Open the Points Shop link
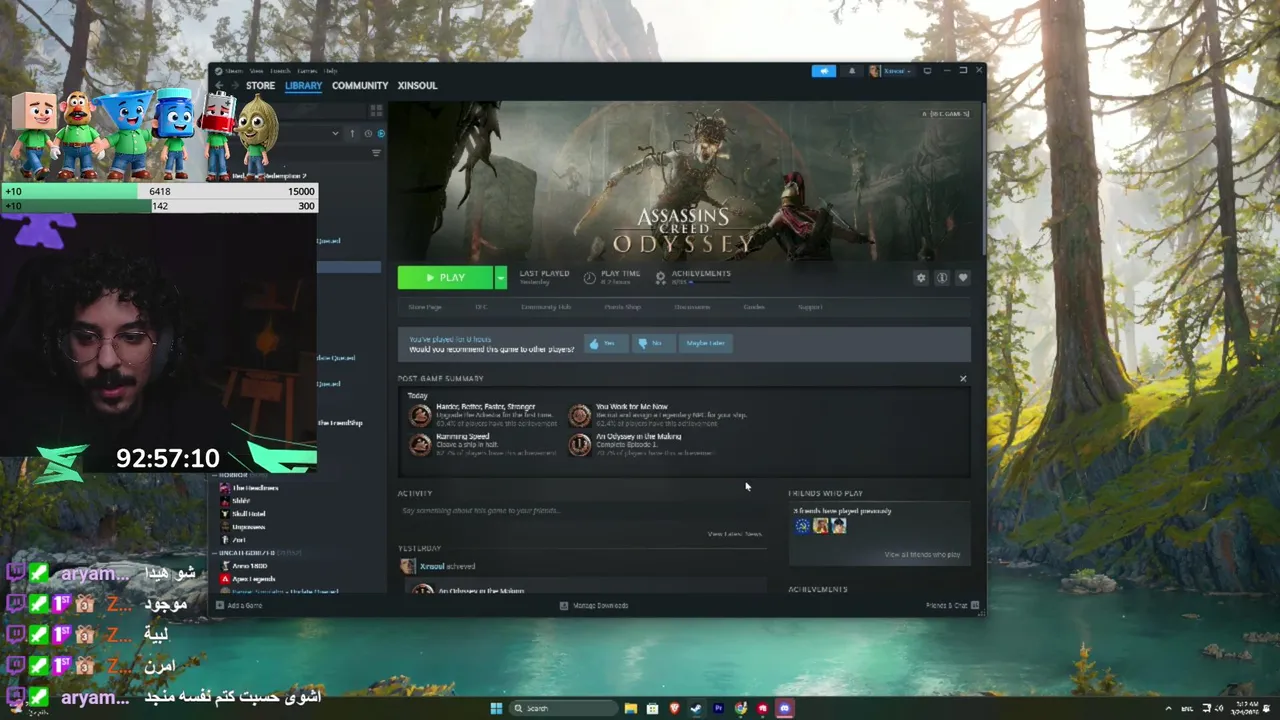The height and width of the screenshot is (720, 1280). click(623, 307)
